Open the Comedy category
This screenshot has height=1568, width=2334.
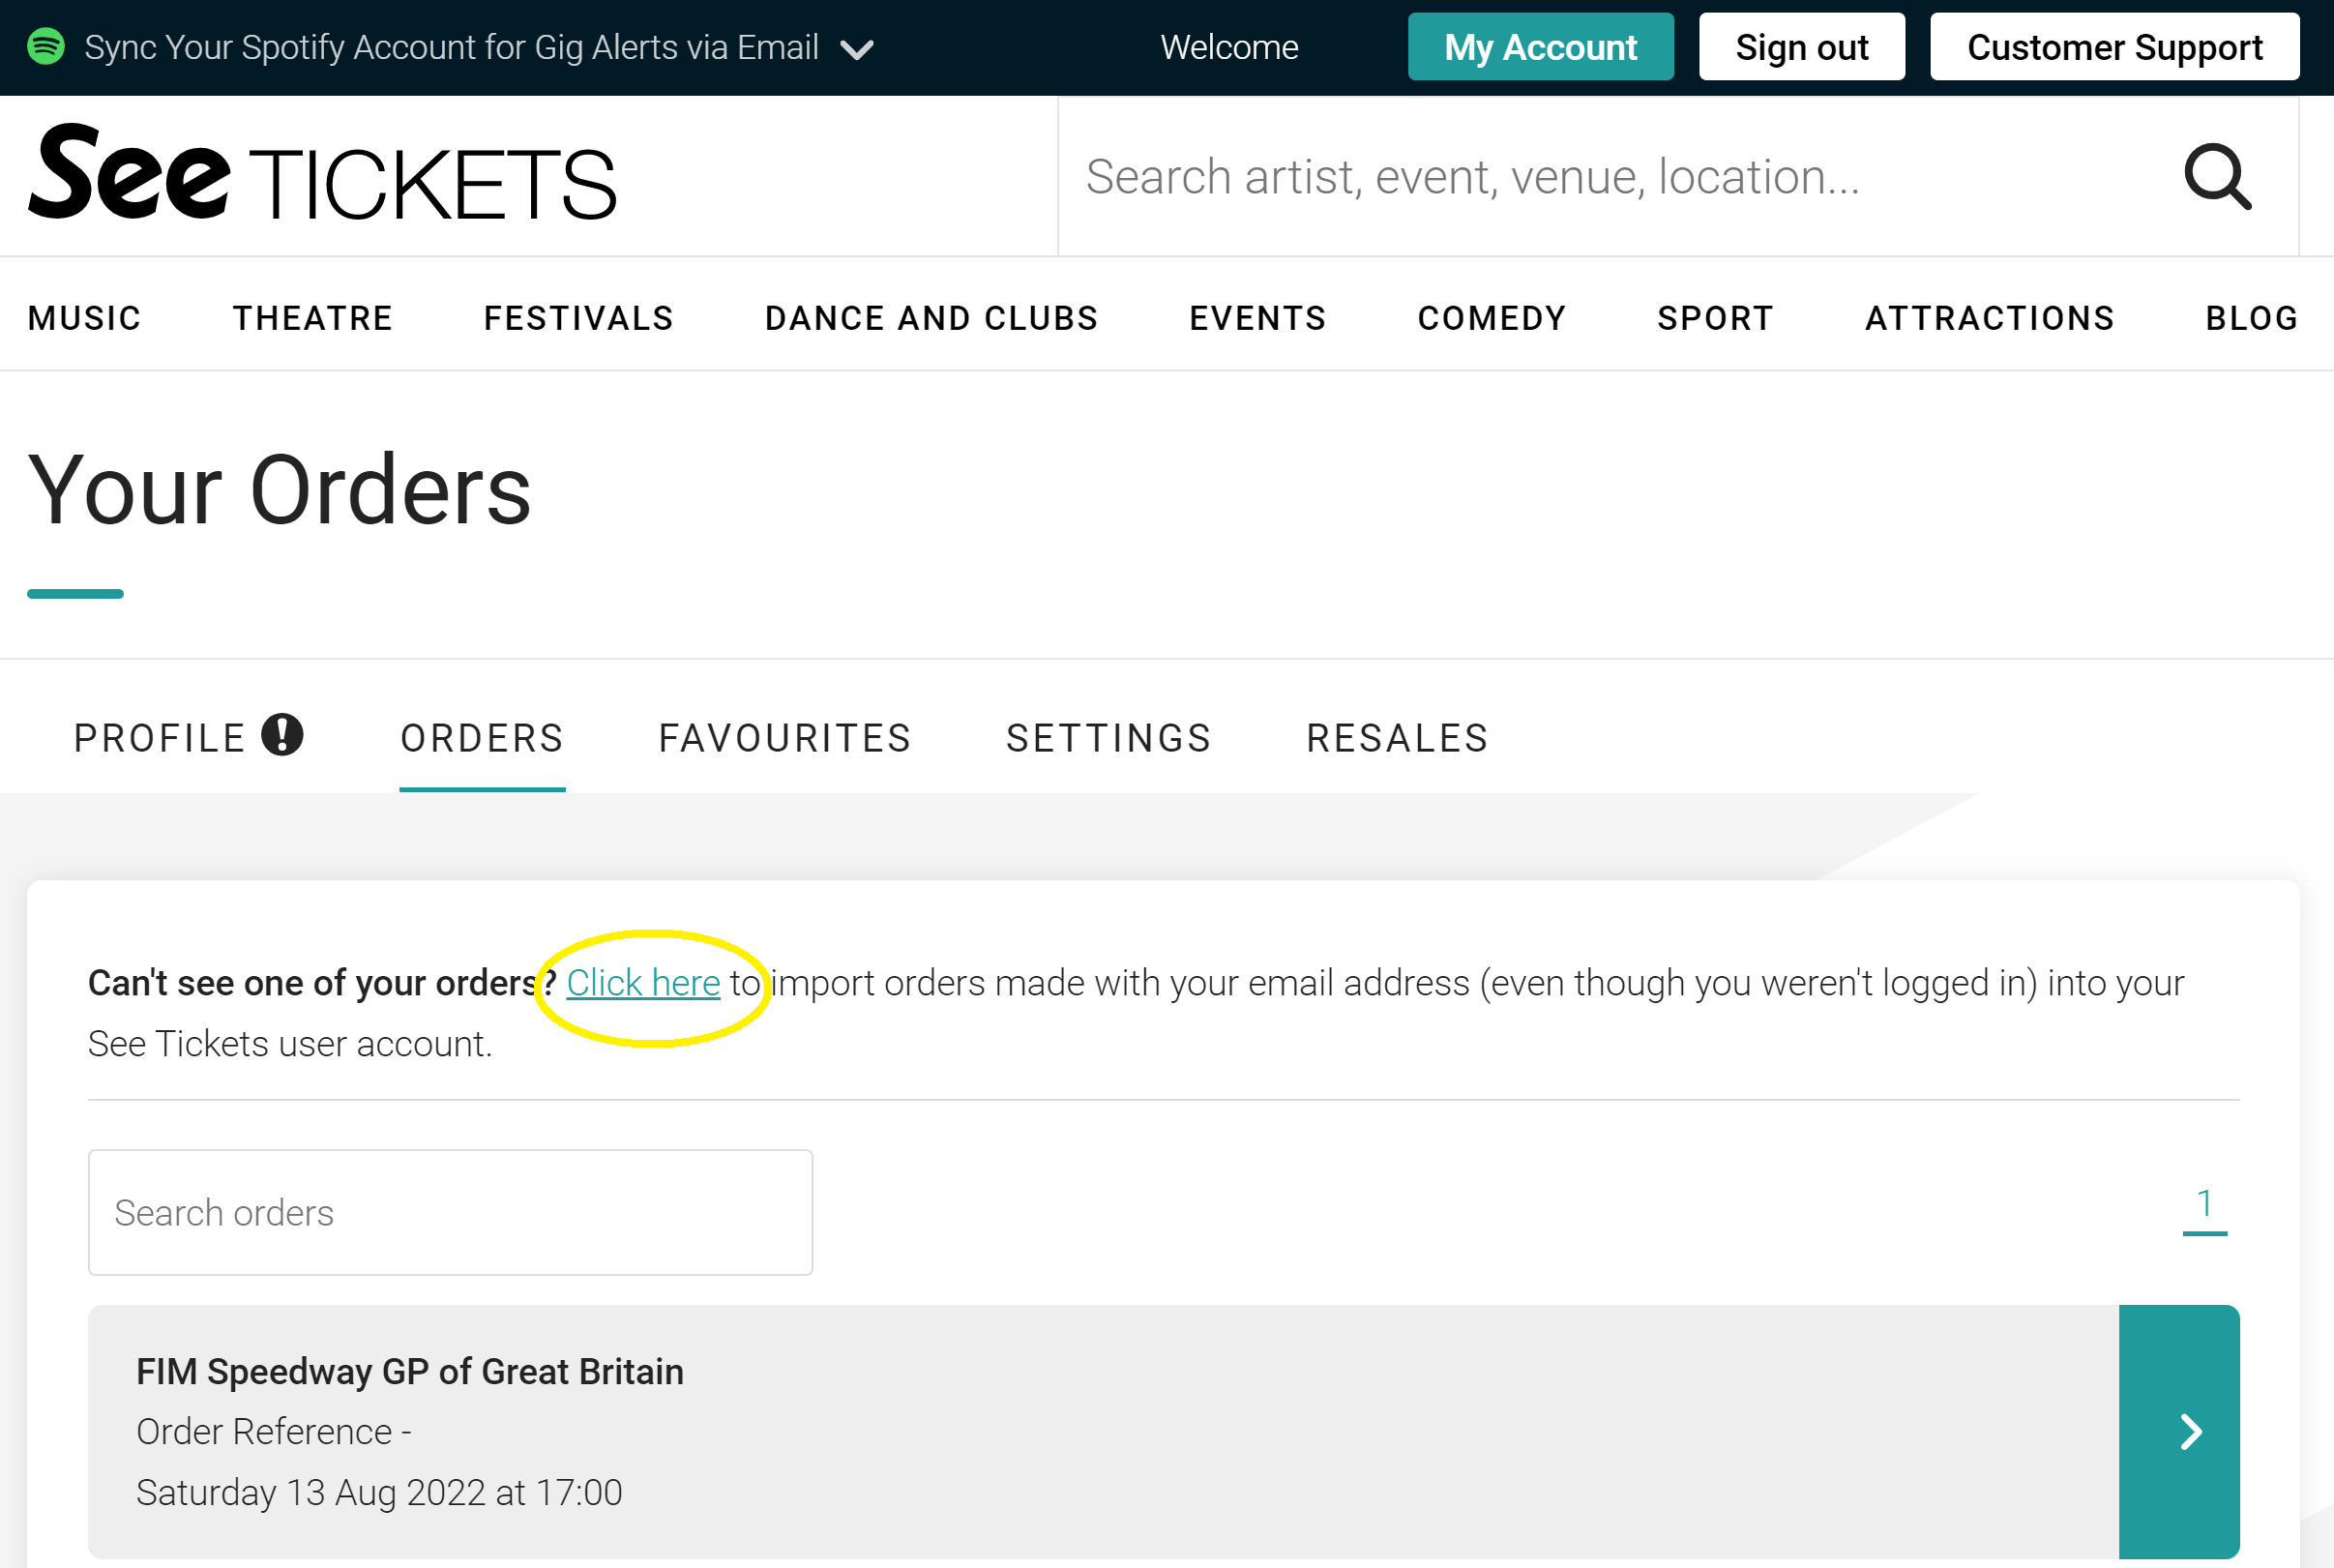tap(1491, 318)
